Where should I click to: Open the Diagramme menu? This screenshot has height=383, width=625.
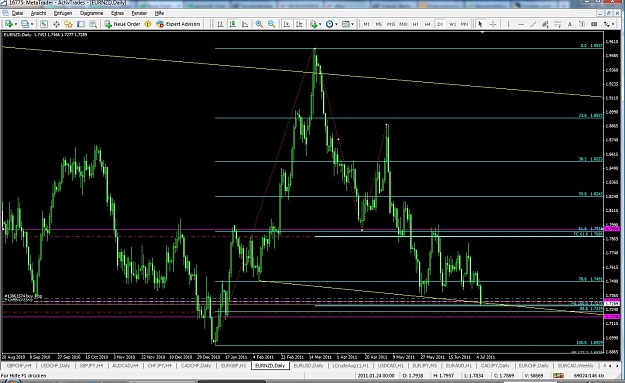(91, 13)
